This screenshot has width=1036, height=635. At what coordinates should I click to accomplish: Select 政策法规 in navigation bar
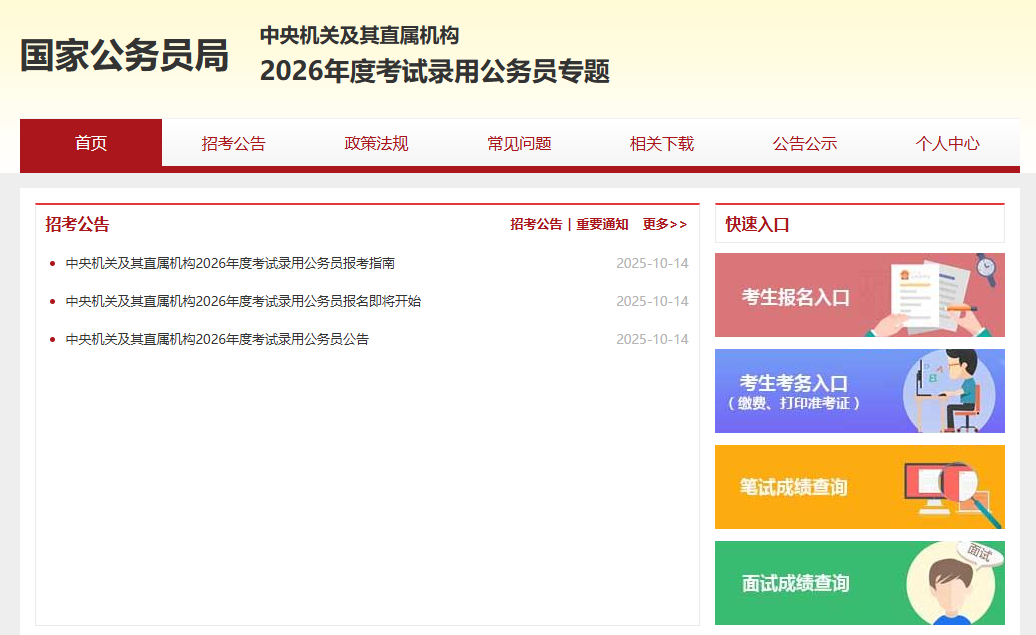tap(376, 143)
